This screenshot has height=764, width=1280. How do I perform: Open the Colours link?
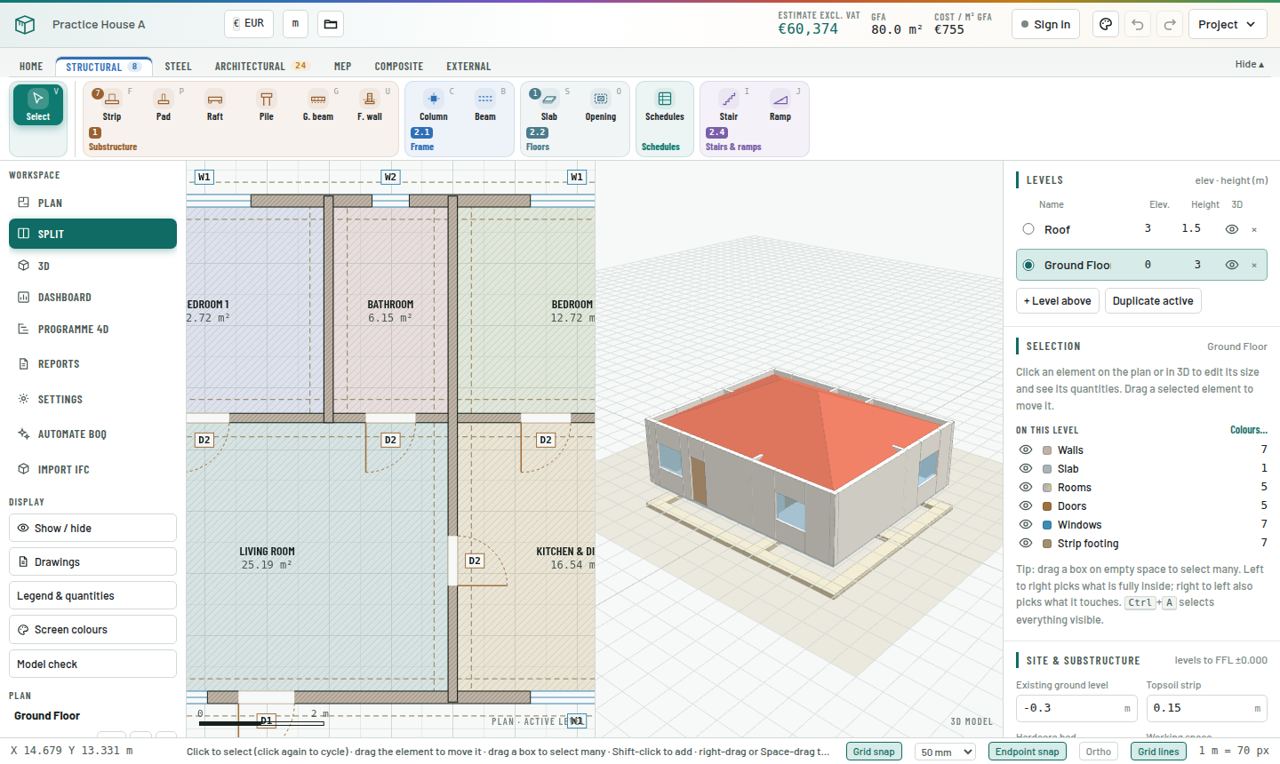[x=1248, y=430]
